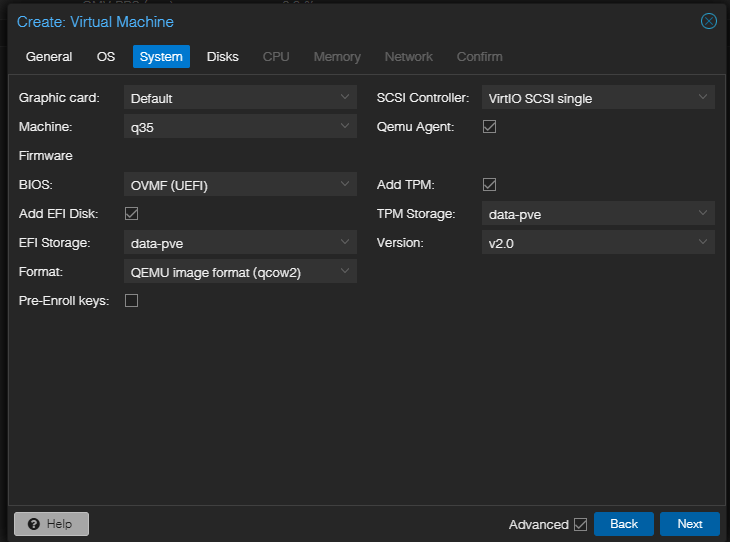Toggle the Advanced options checkbox

[x=581, y=524]
